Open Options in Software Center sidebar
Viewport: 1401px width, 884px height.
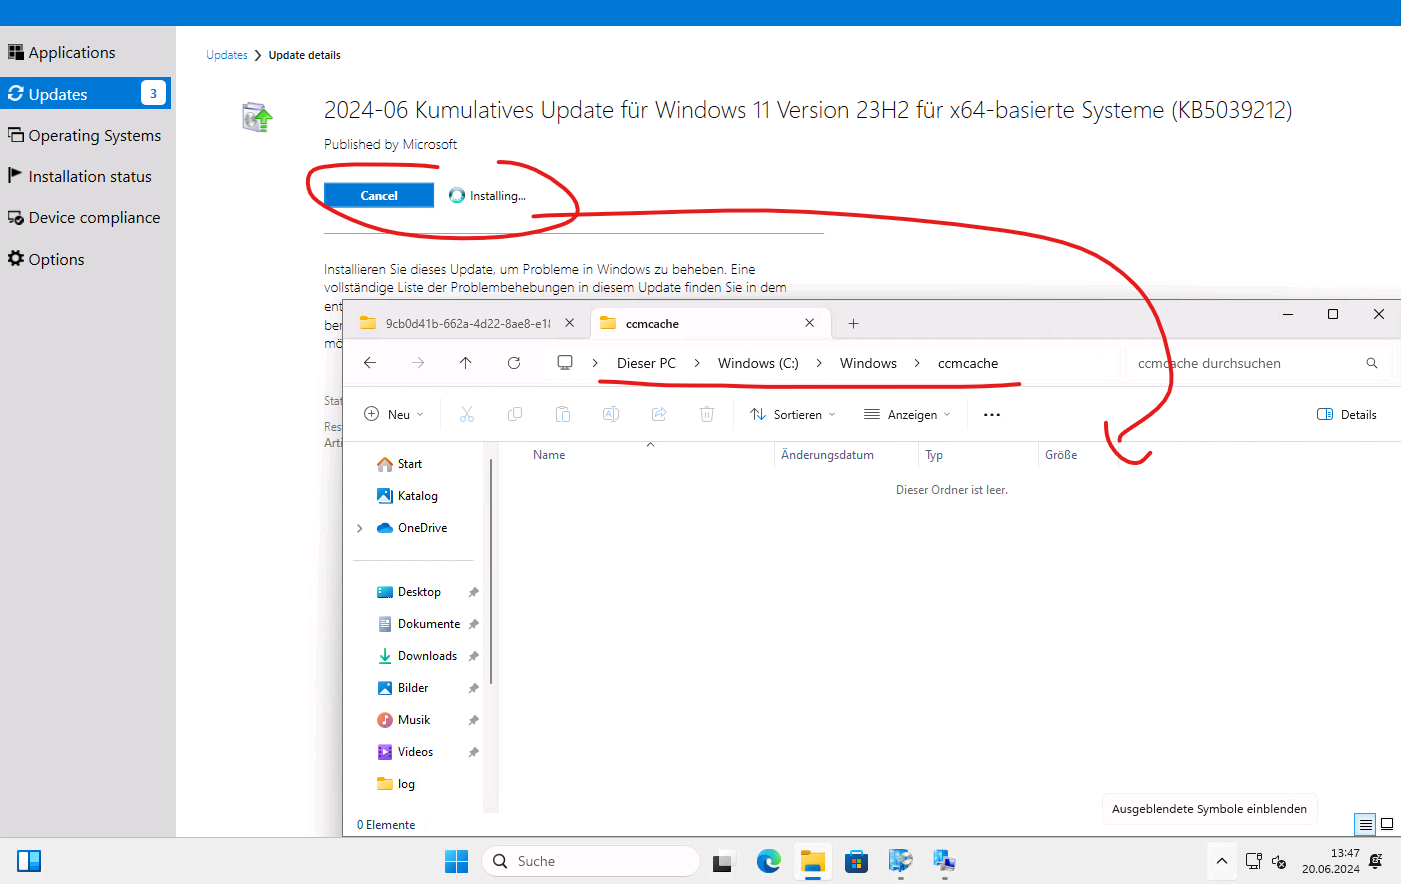[53, 258]
